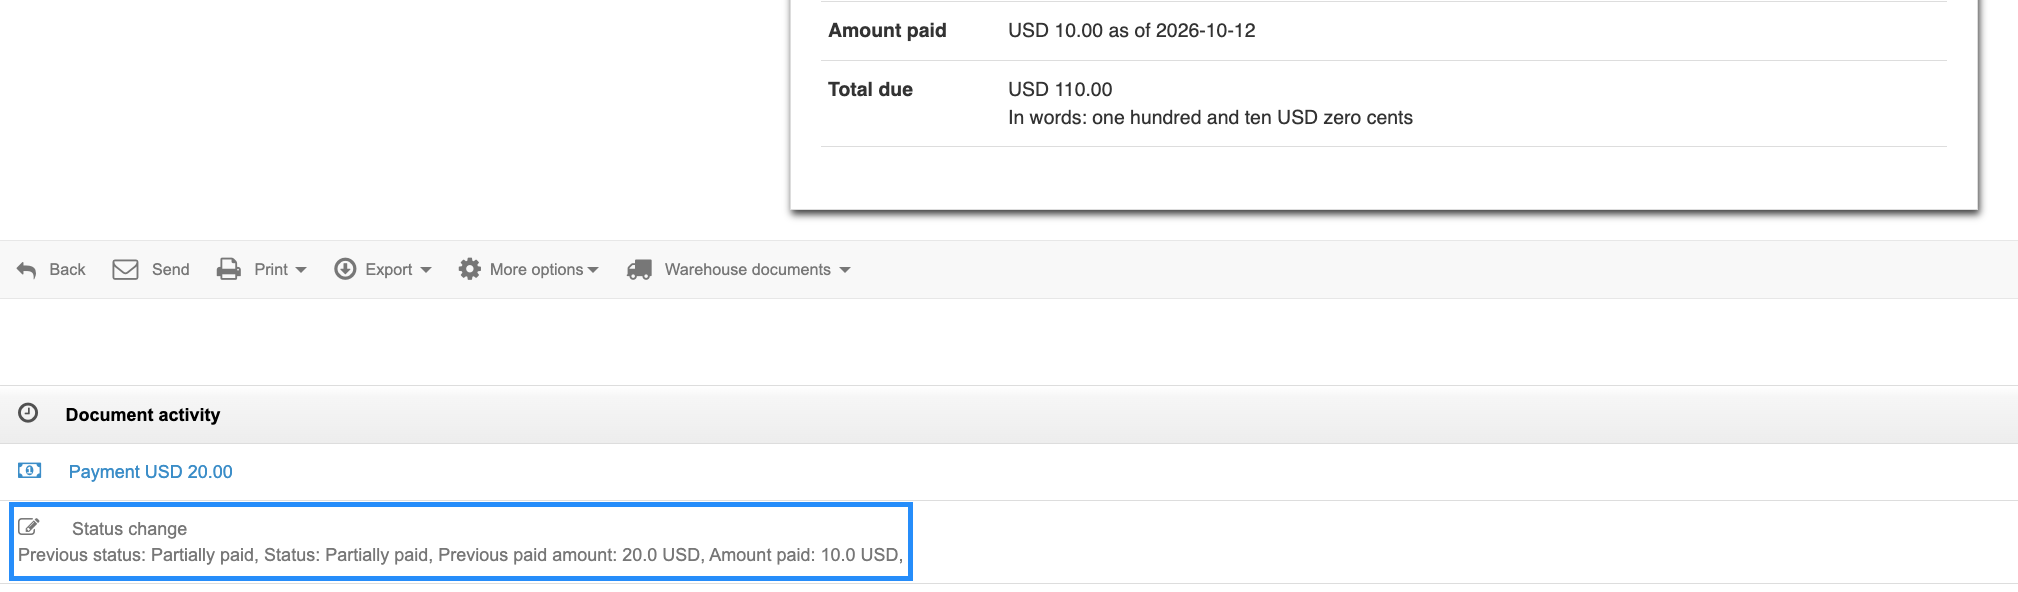Click the Export download icon
This screenshot has width=2018, height=592.
point(345,269)
